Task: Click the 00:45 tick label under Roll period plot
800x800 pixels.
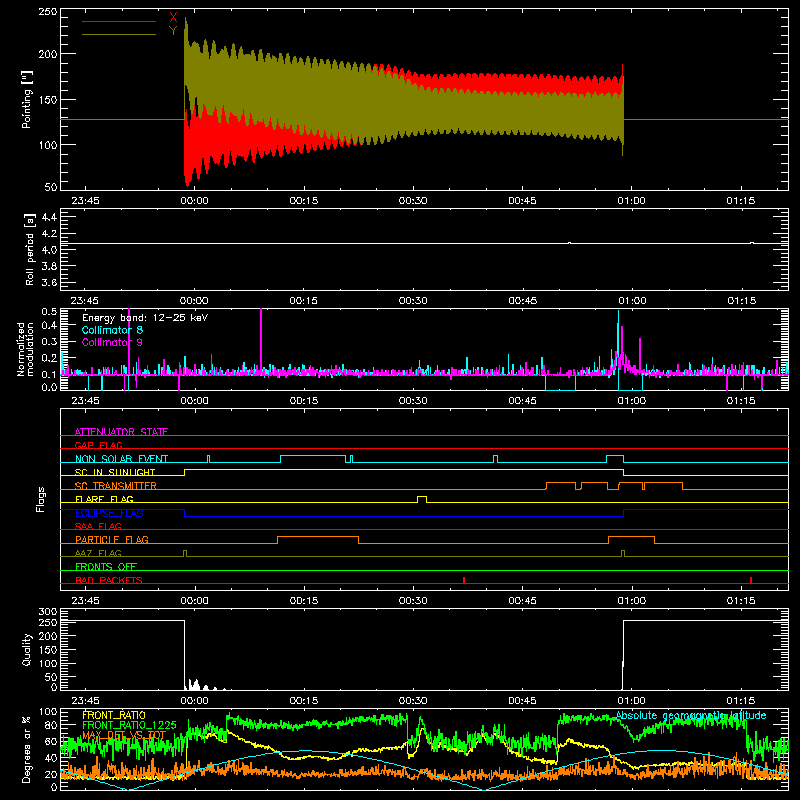Action: pos(522,301)
